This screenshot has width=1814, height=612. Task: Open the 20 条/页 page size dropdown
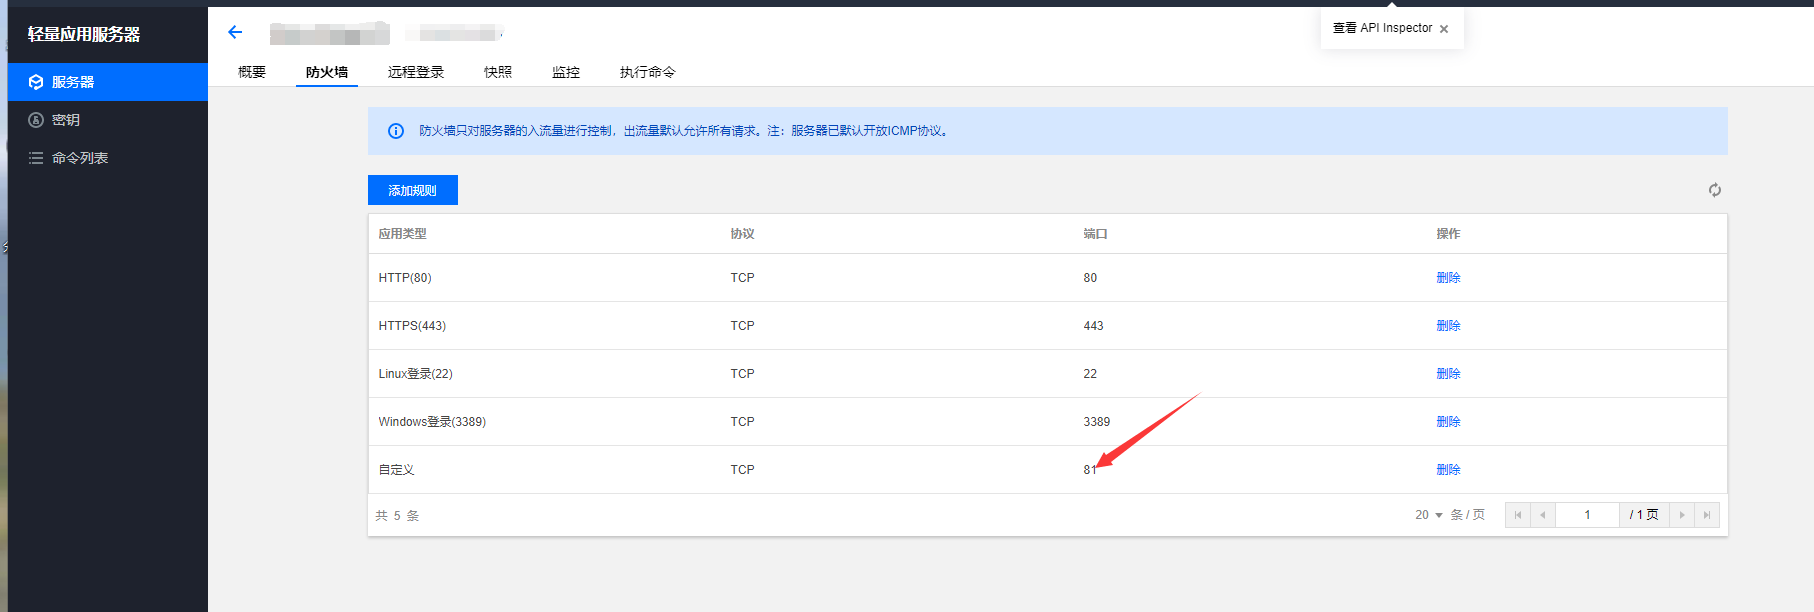(1429, 515)
